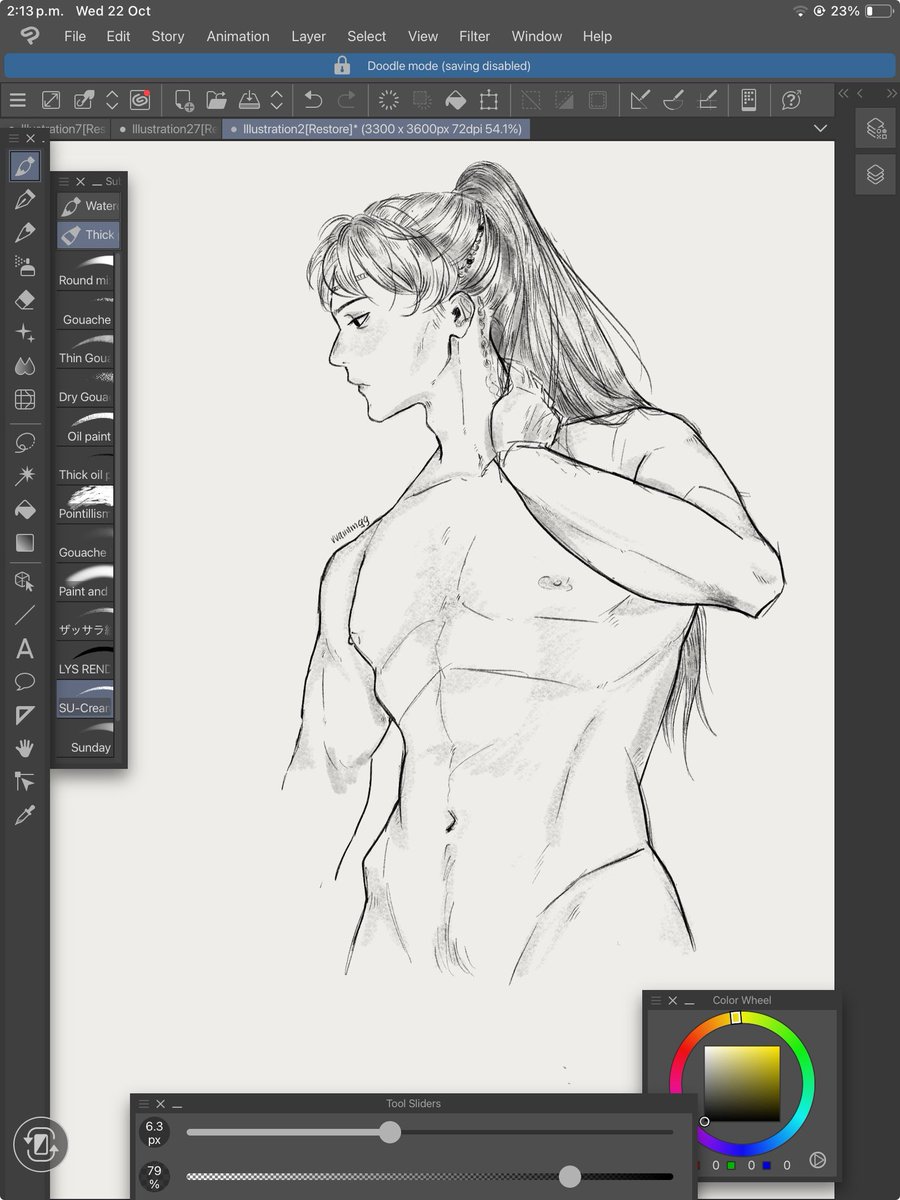Click the Fill paint bucket command icon
900x1200 pixels.
pos(455,100)
